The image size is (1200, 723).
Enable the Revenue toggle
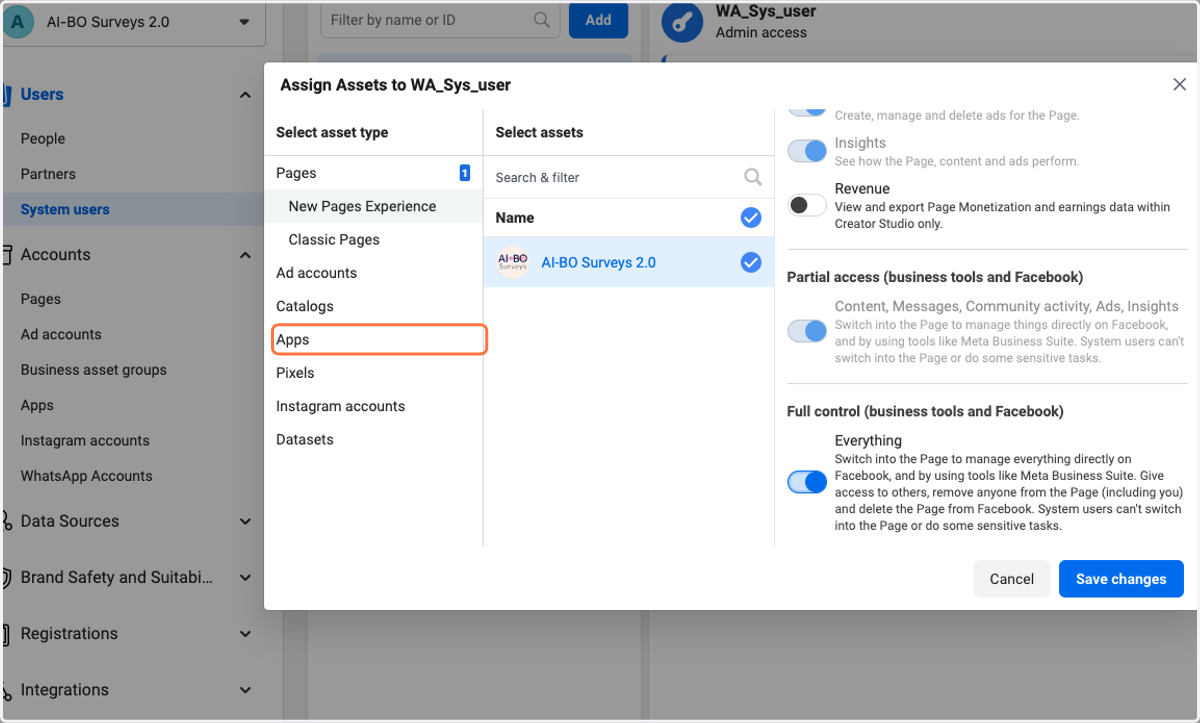click(807, 205)
